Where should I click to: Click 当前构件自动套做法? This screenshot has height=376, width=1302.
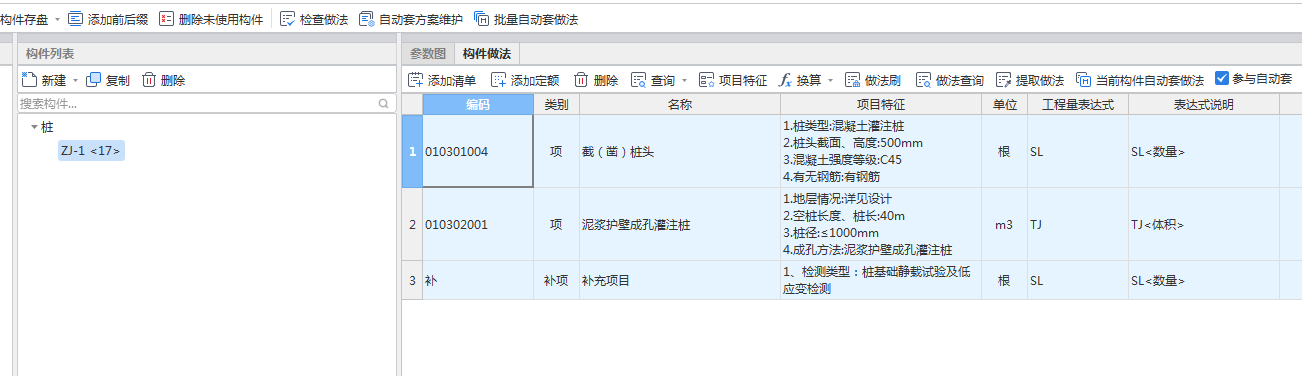[x=1140, y=80]
